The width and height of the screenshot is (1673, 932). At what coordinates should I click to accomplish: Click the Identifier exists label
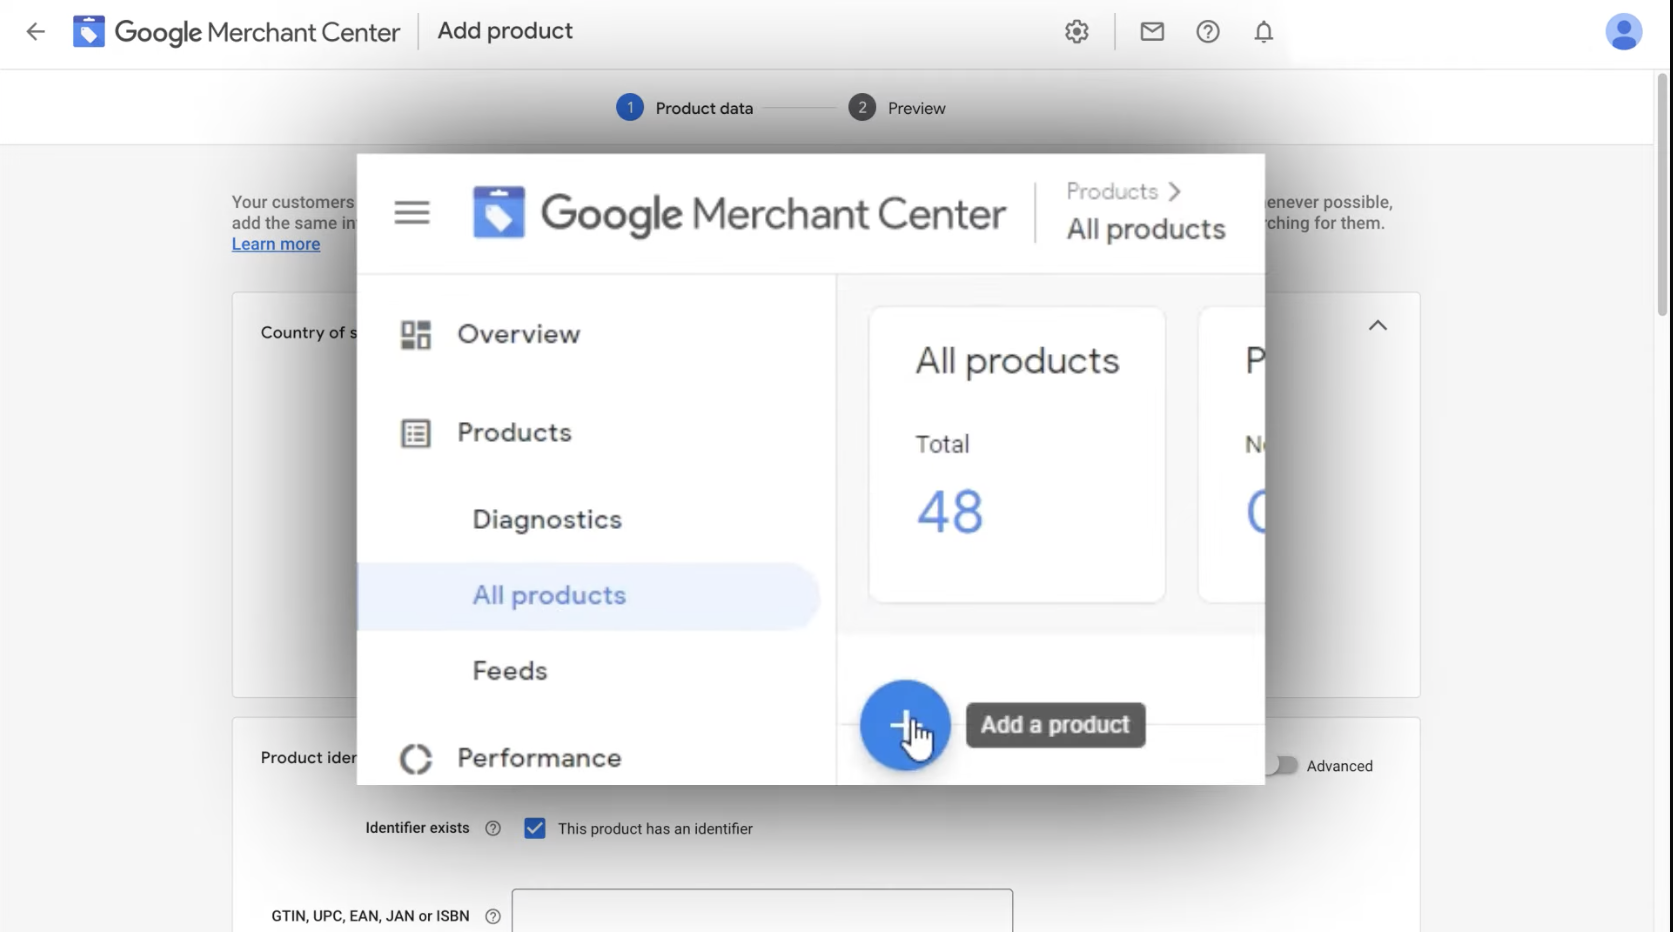point(417,828)
